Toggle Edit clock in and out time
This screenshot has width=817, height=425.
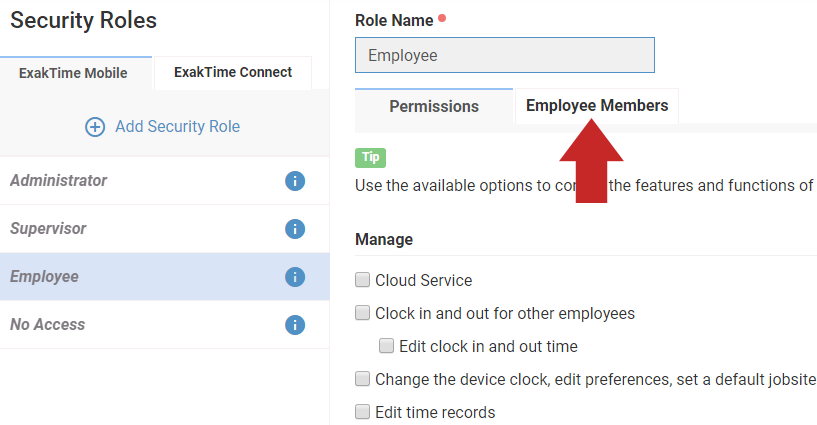pyautogui.click(x=386, y=345)
